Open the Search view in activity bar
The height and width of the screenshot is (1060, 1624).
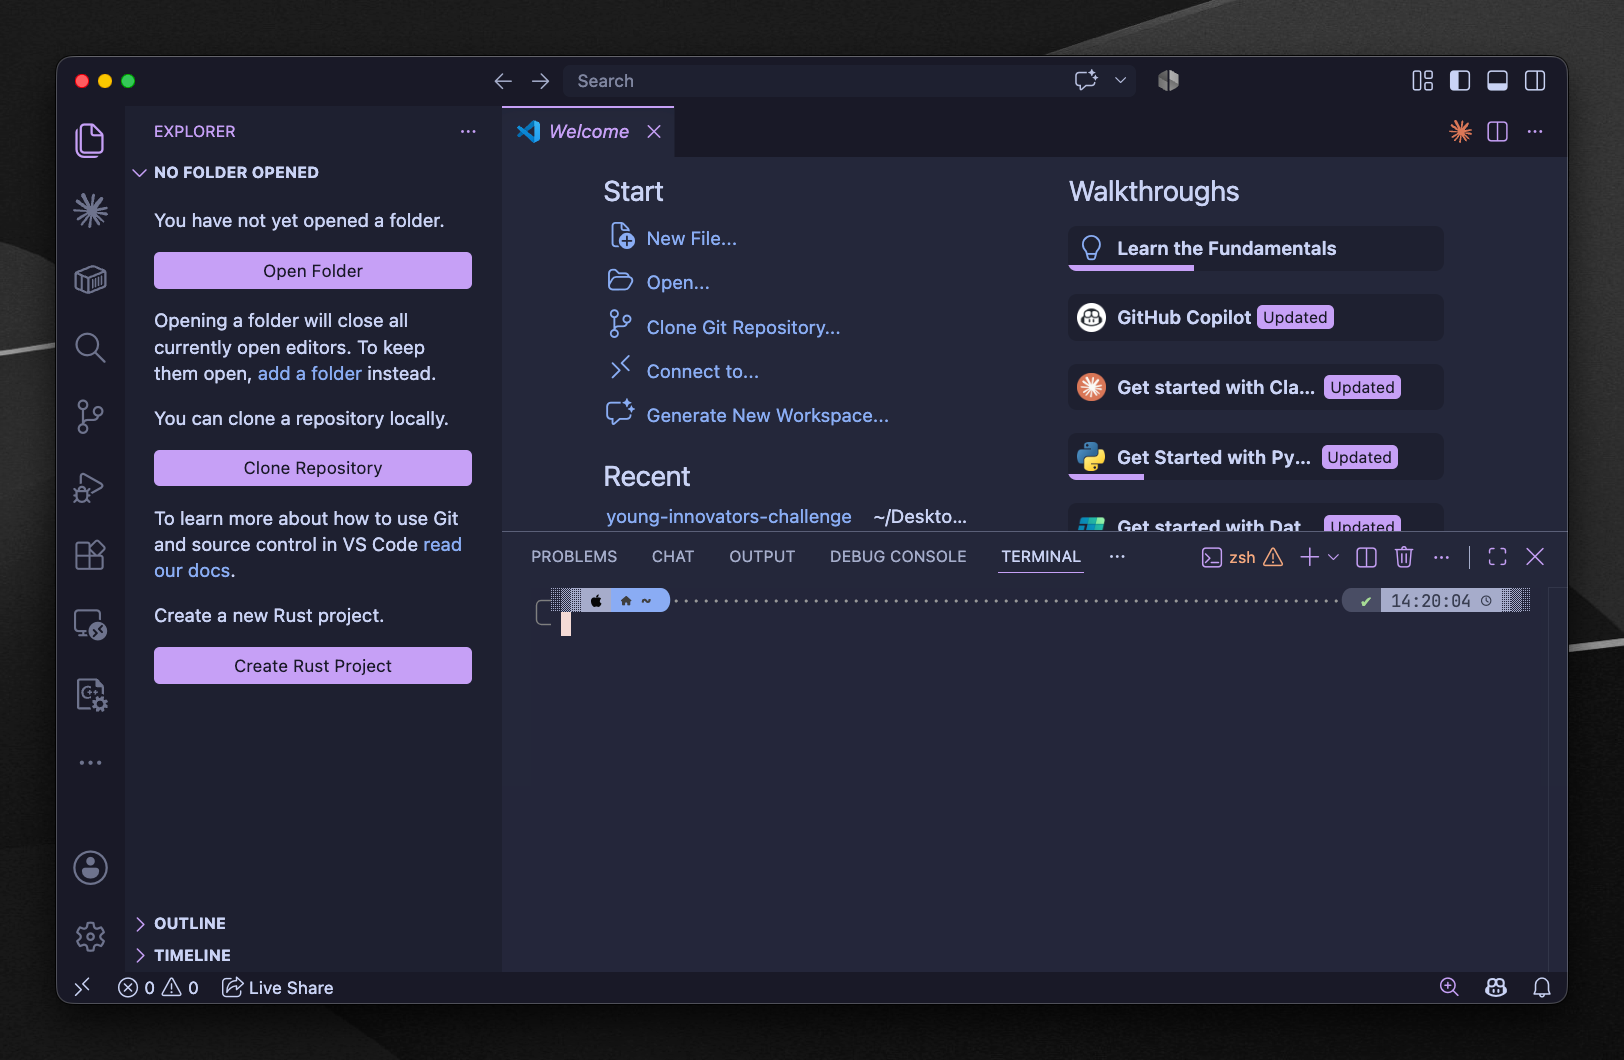(90, 348)
